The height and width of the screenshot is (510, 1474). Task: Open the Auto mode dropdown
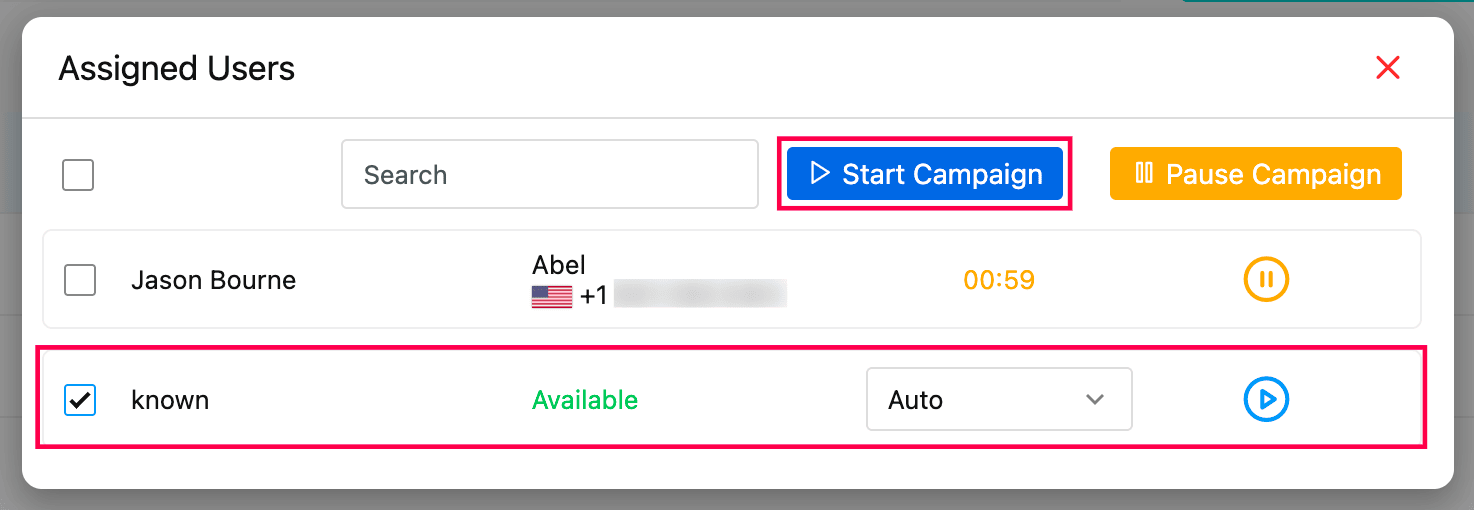tap(998, 400)
